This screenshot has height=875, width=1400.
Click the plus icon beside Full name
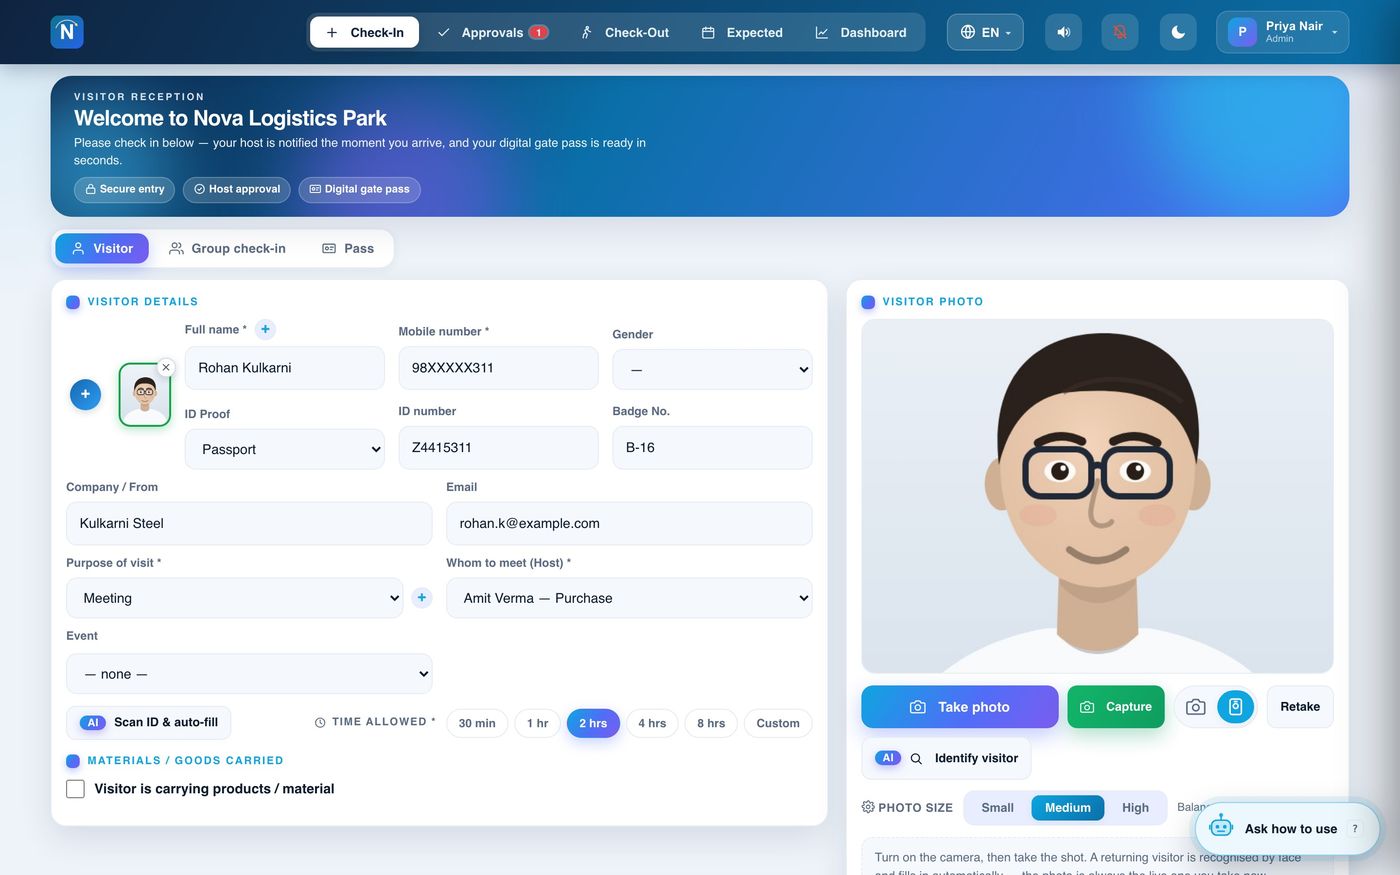click(x=265, y=329)
